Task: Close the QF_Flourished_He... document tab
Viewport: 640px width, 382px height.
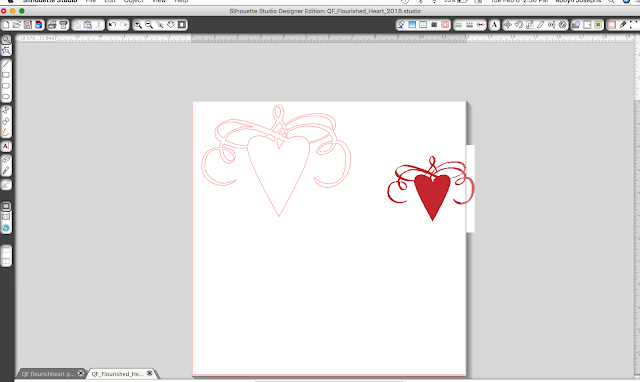Action: (x=149, y=373)
